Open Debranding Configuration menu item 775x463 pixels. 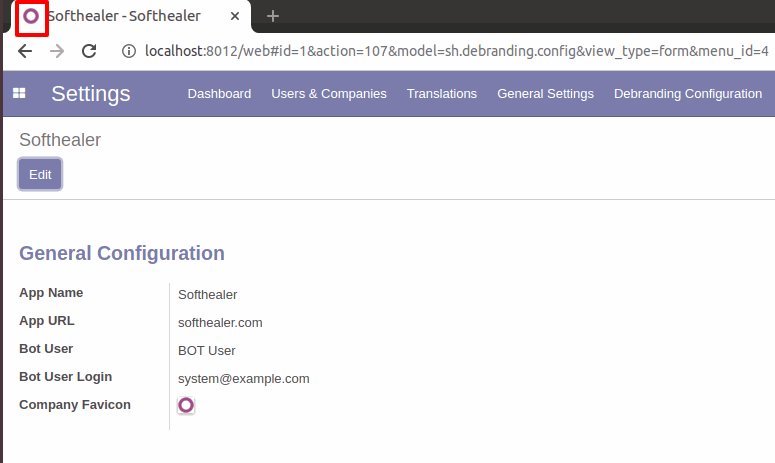[x=688, y=94]
